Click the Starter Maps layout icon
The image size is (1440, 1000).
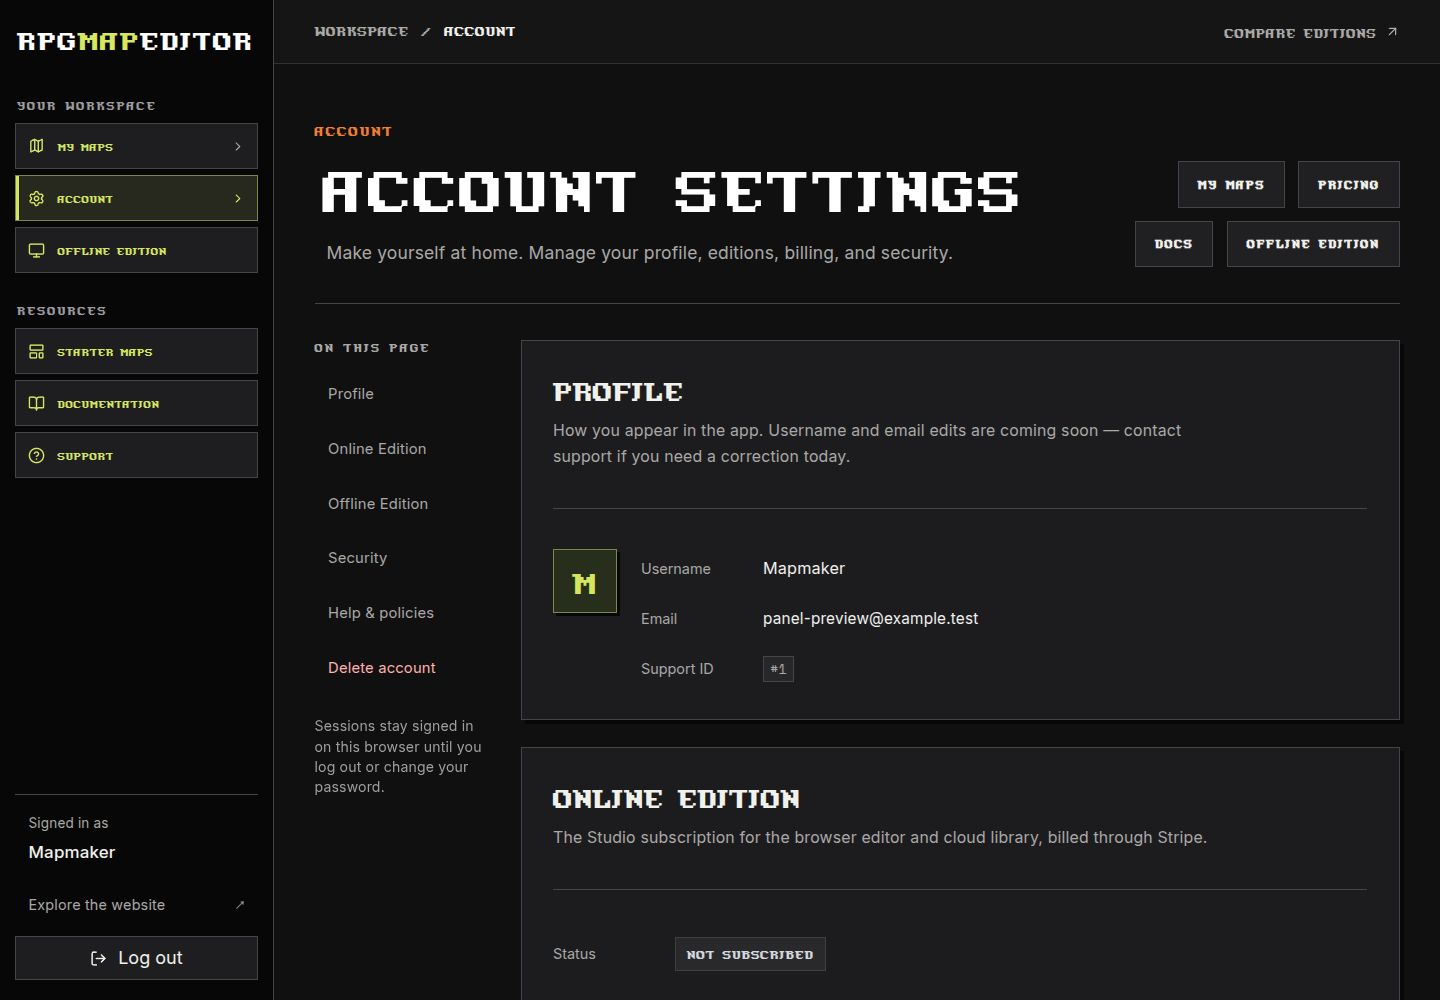[x=37, y=351]
